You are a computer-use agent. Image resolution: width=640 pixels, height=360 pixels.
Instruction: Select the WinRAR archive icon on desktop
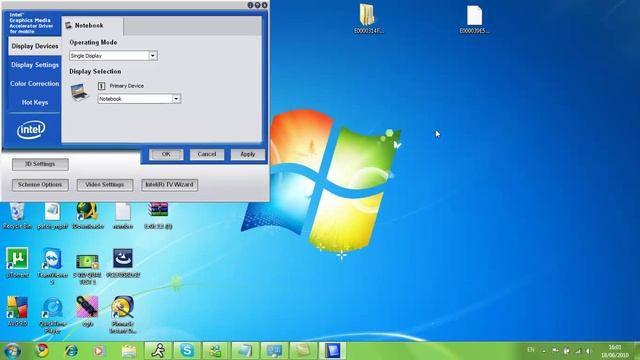click(x=158, y=216)
